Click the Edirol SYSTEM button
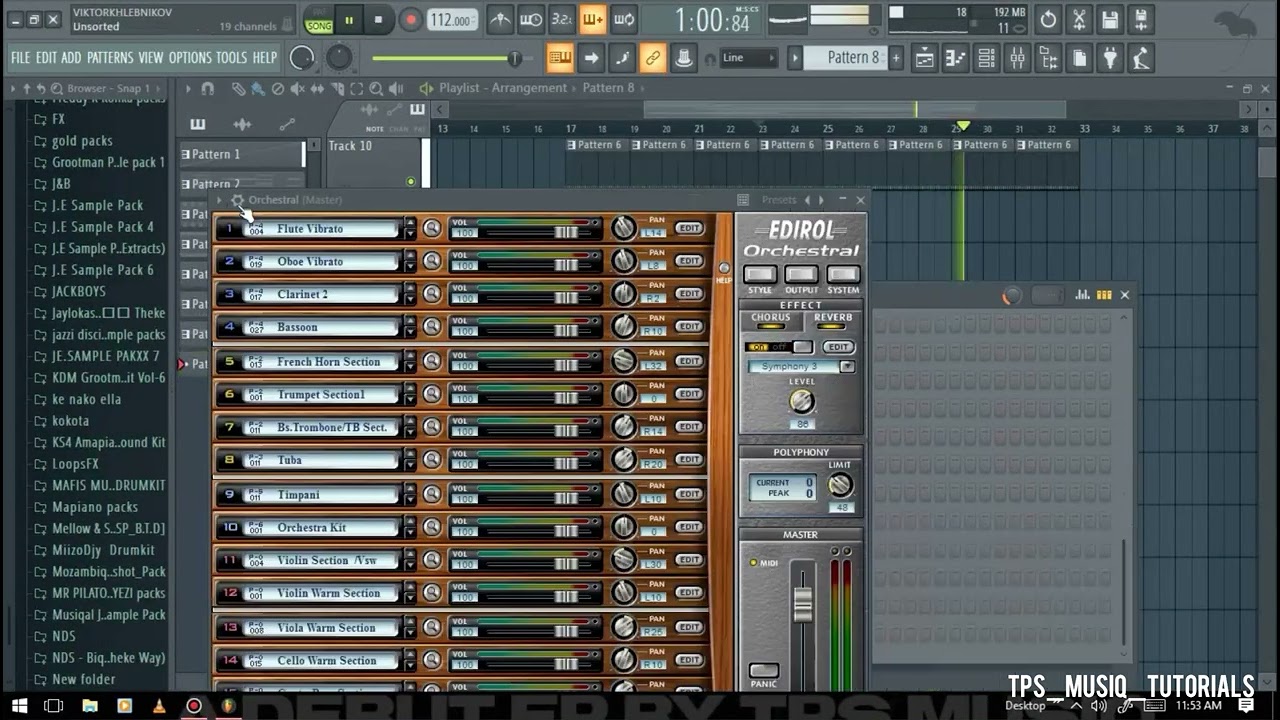Image resolution: width=1280 pixels, height=720 pixels. pos(843,274)
